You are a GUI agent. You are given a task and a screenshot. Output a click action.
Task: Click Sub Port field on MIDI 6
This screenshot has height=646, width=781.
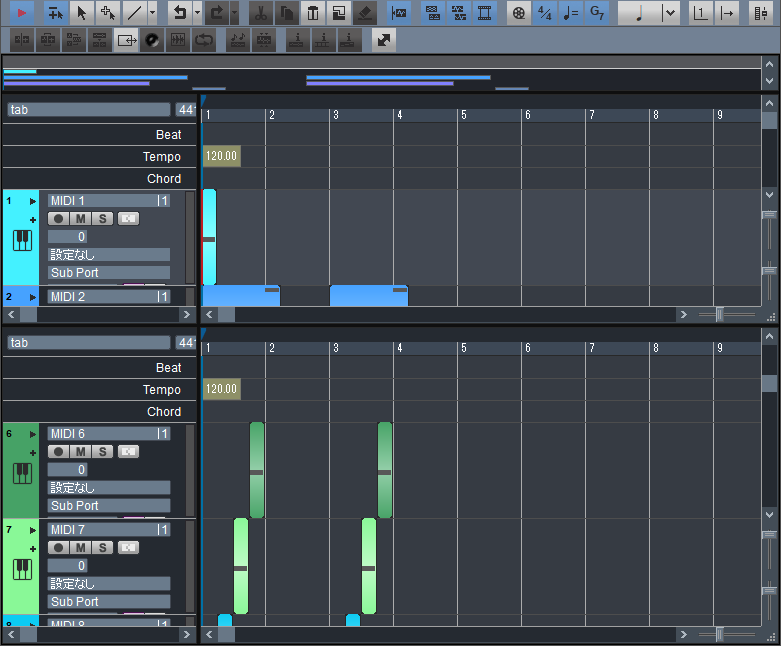109,506
